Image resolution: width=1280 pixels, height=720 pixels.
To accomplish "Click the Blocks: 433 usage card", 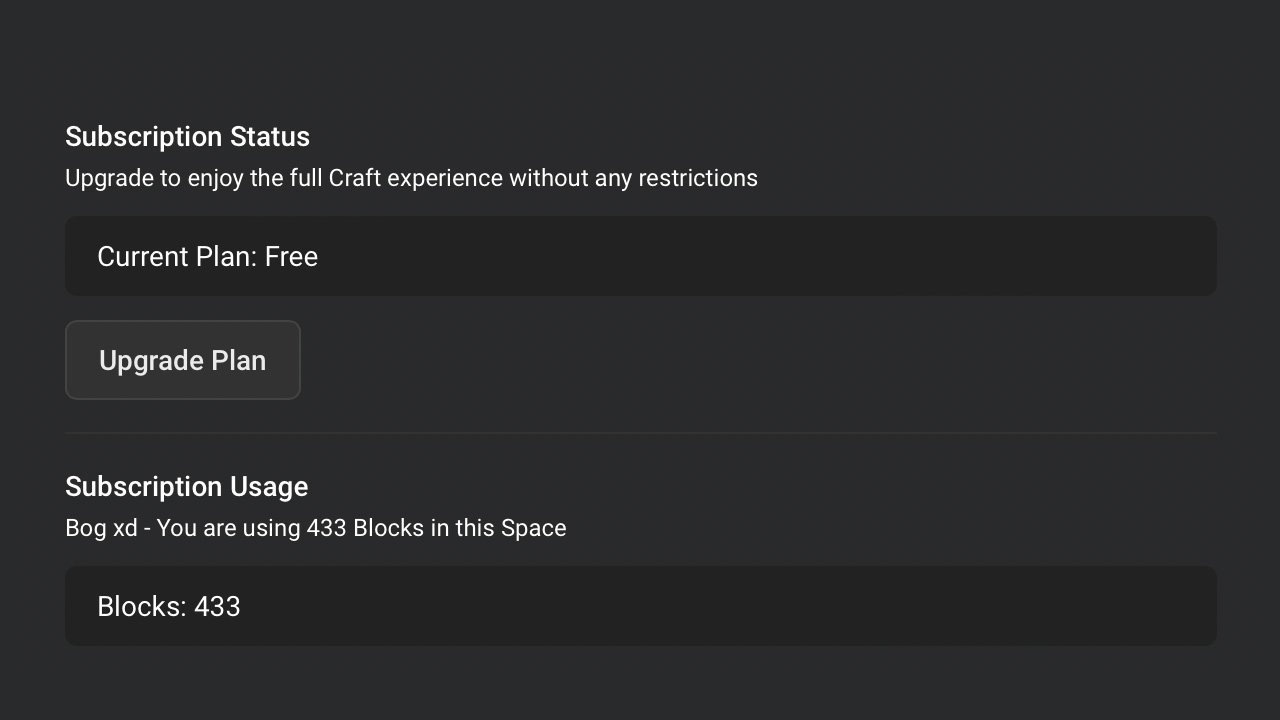I will click(x=640, y=606).
